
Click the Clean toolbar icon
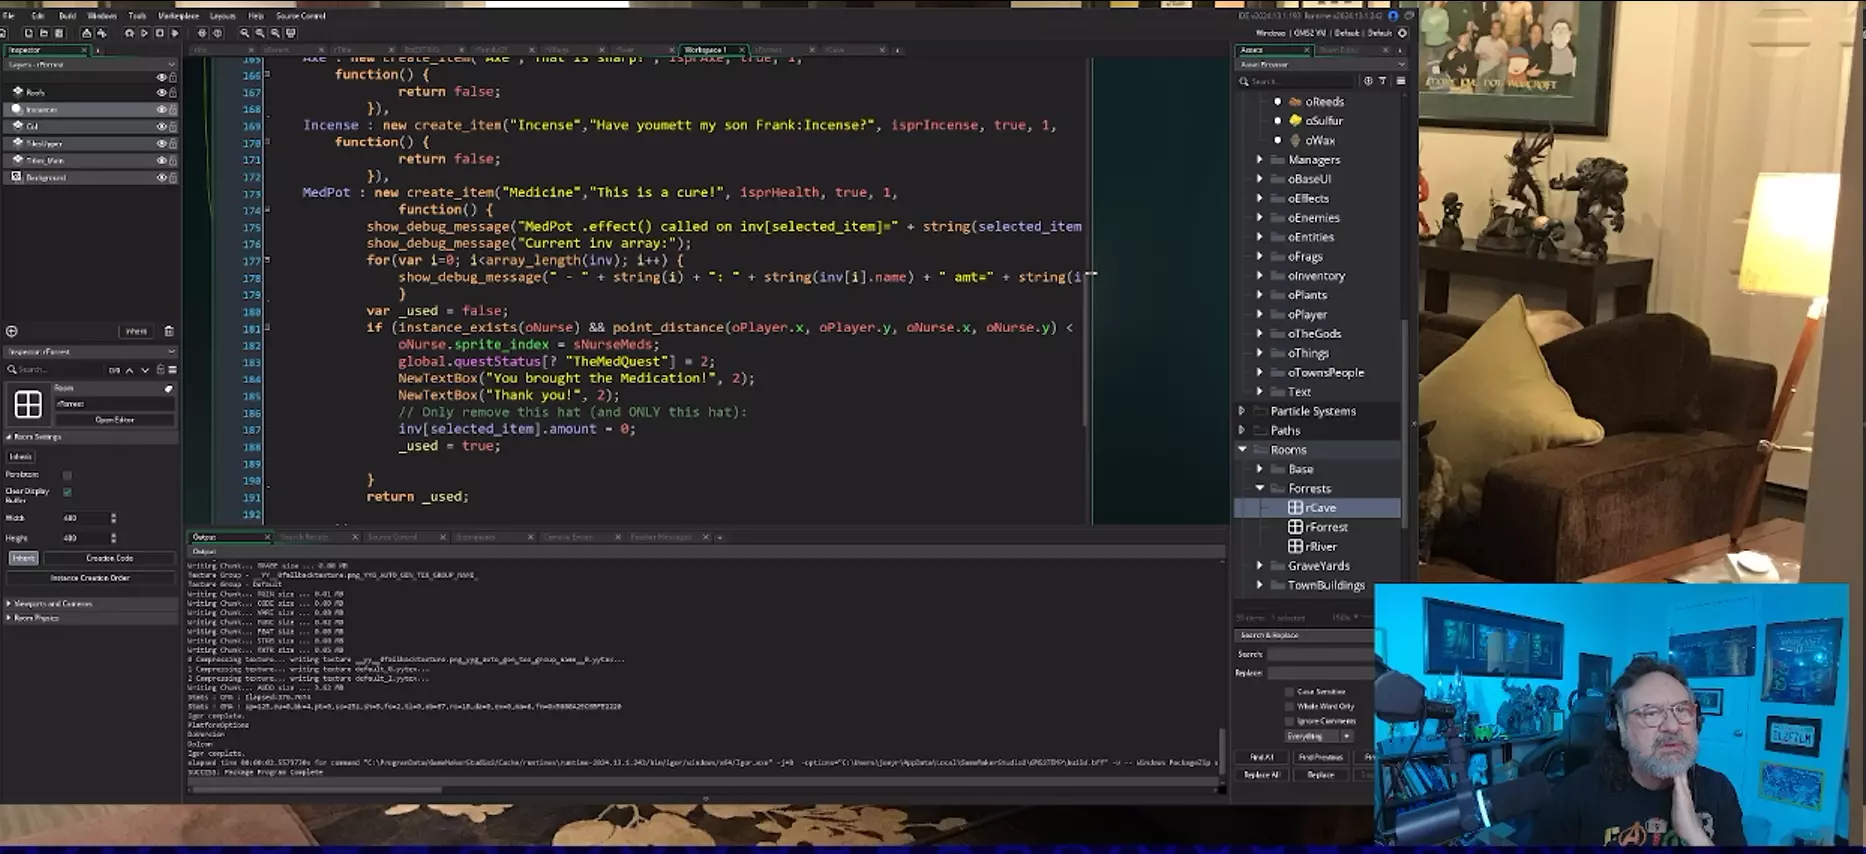175,33
